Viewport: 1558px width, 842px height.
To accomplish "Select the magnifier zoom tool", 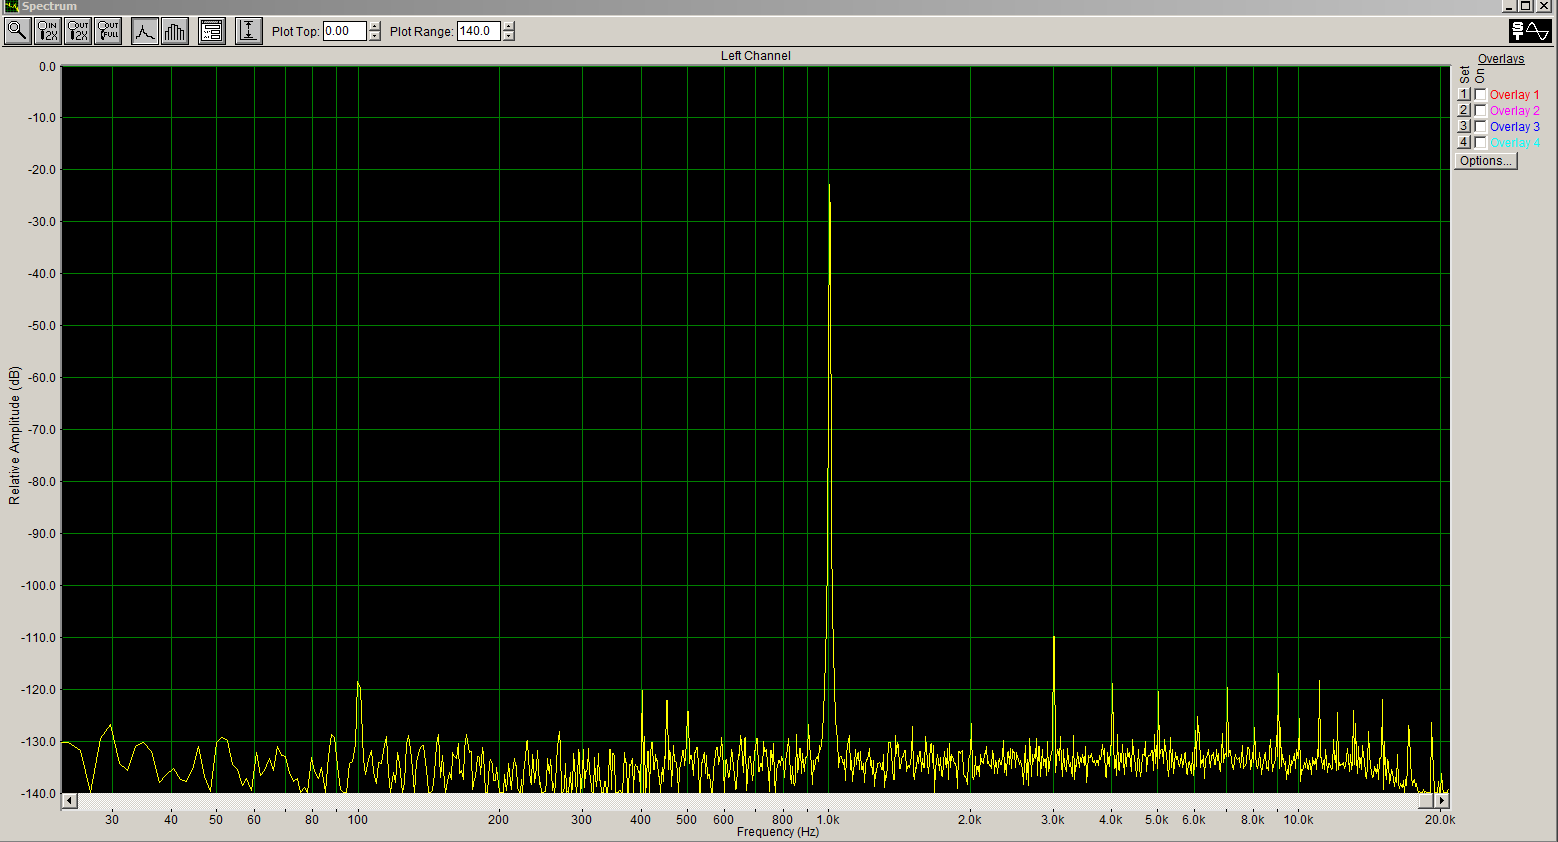I will click(17, 31).
